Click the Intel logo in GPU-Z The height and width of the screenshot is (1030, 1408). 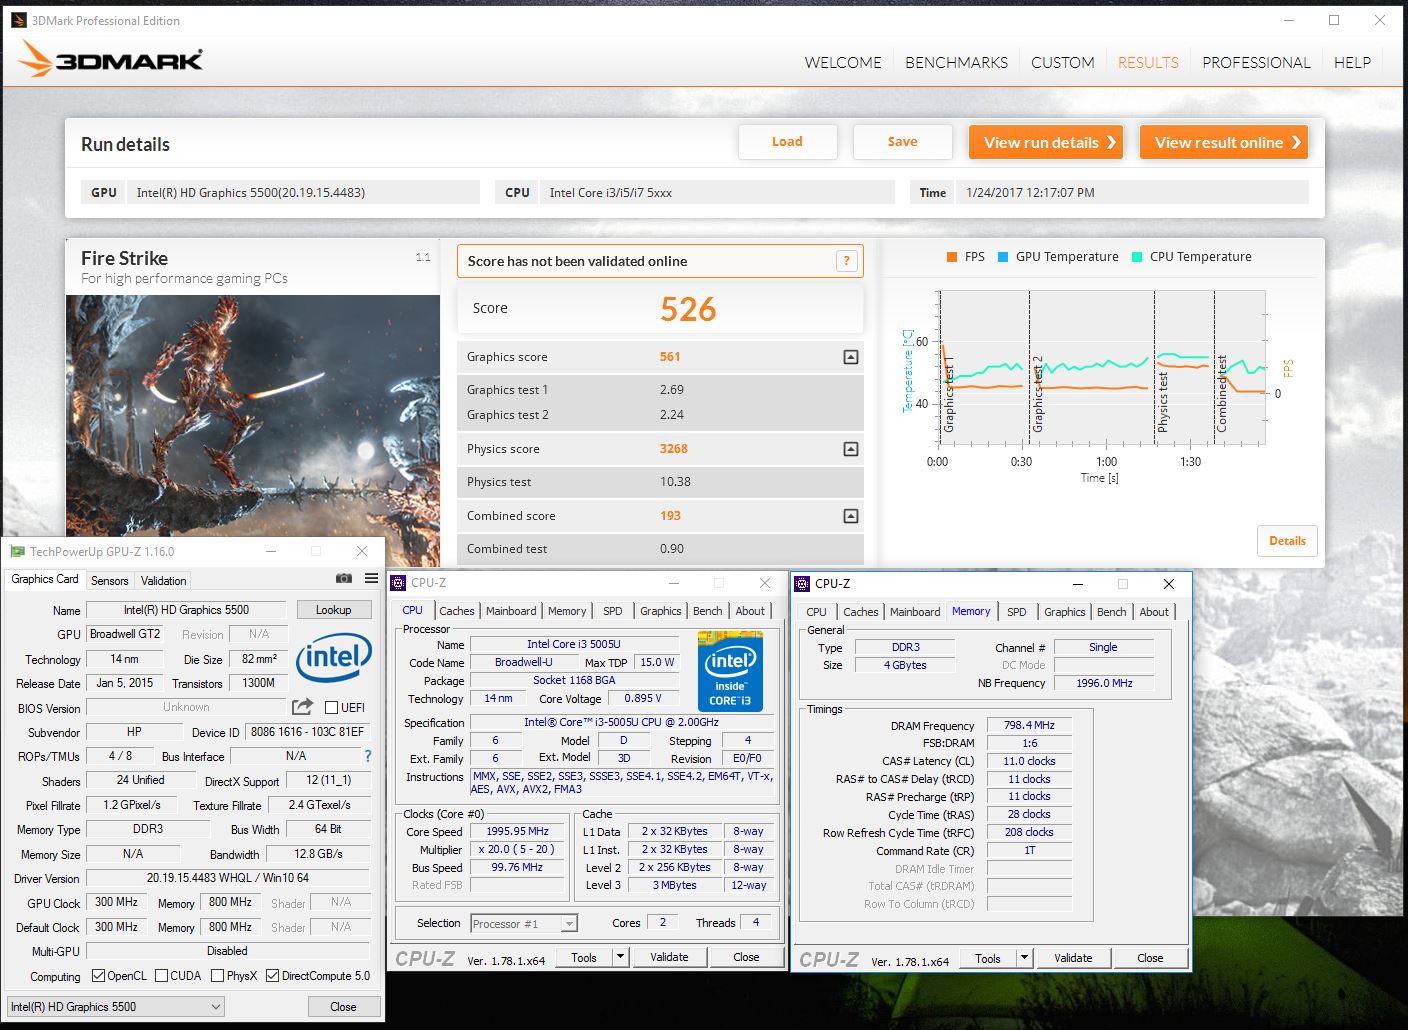pyautogui.click(x=334, y=657)
